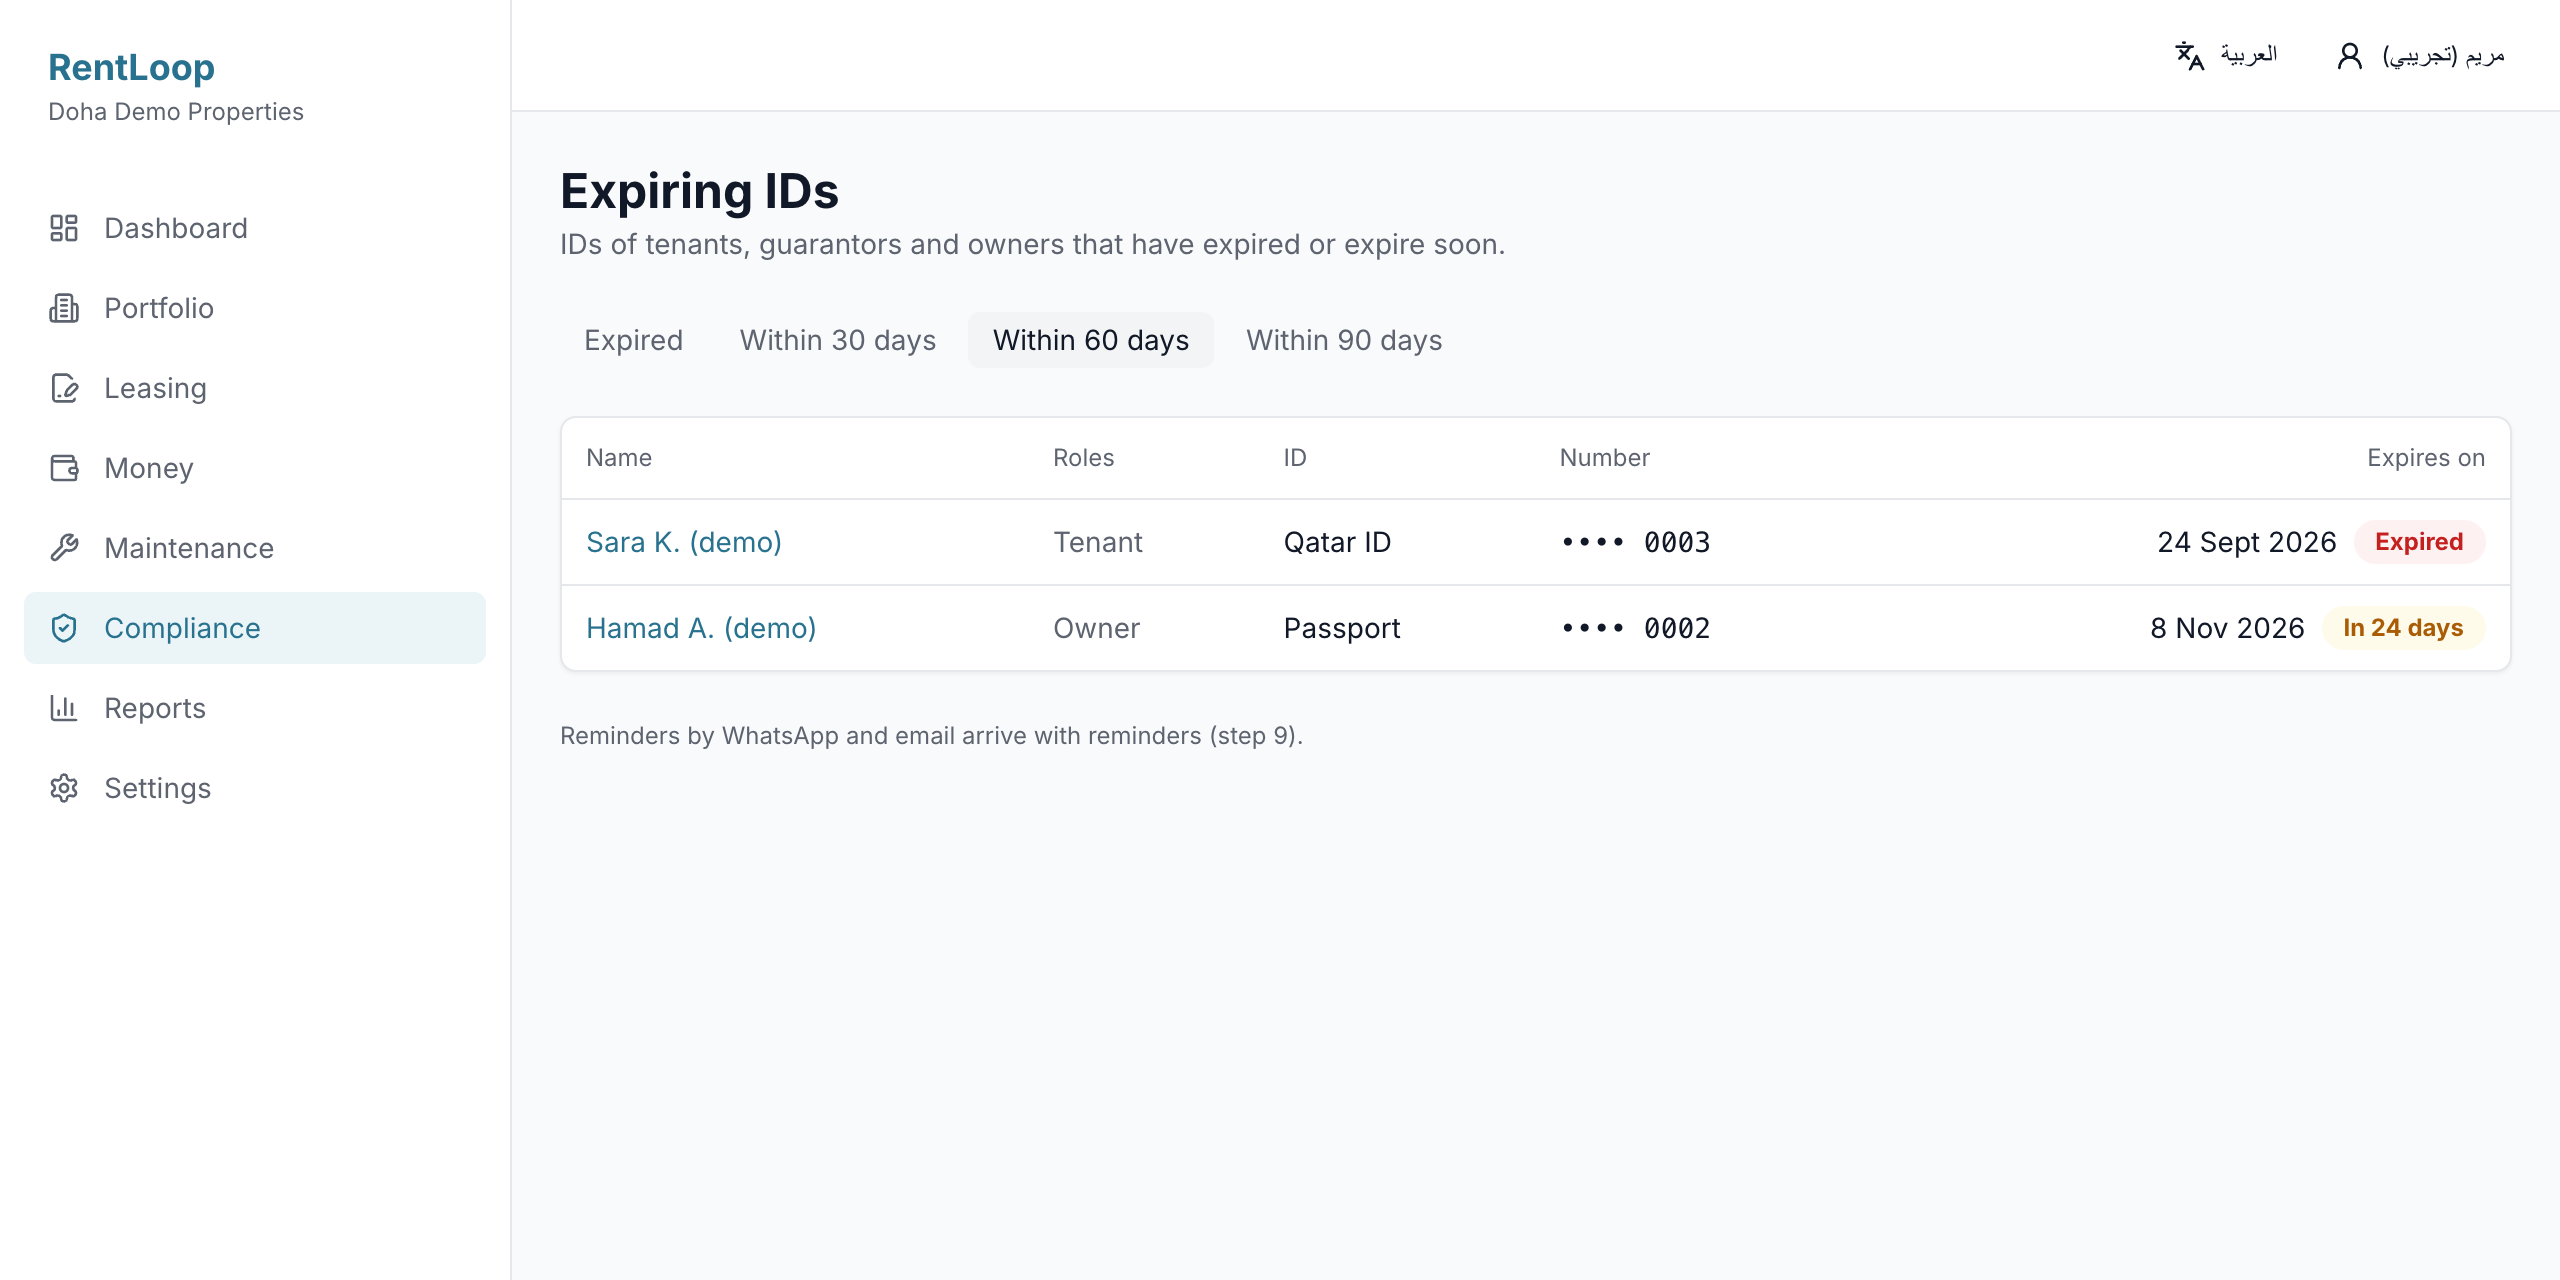
Task: Click the 24 Sept 2026 date
Action: click(x=2247, y=542)
